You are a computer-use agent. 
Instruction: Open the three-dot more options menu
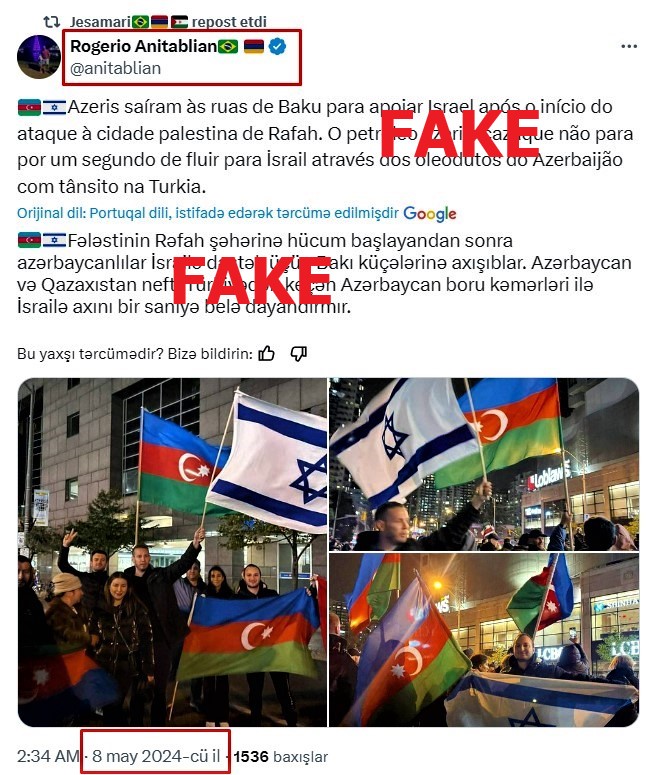[629, 46]
